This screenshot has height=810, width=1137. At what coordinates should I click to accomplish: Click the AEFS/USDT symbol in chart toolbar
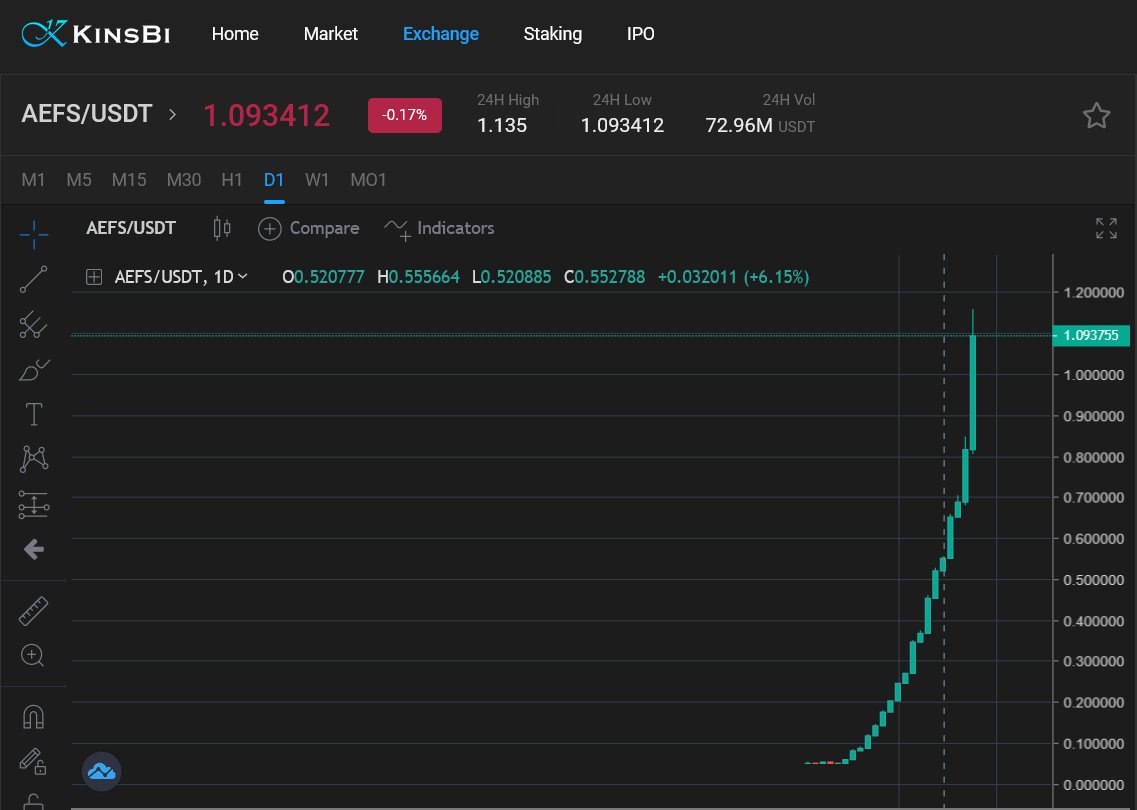click(x=131, y=228)
